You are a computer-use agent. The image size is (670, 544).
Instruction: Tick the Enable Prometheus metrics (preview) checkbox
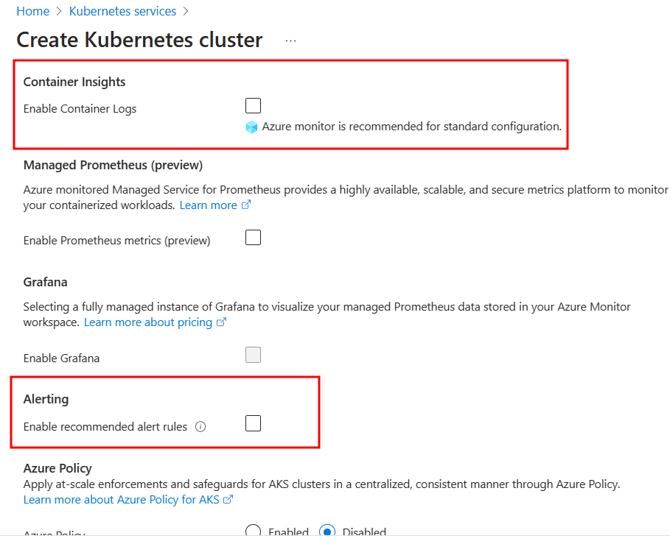tap(253, 238)
